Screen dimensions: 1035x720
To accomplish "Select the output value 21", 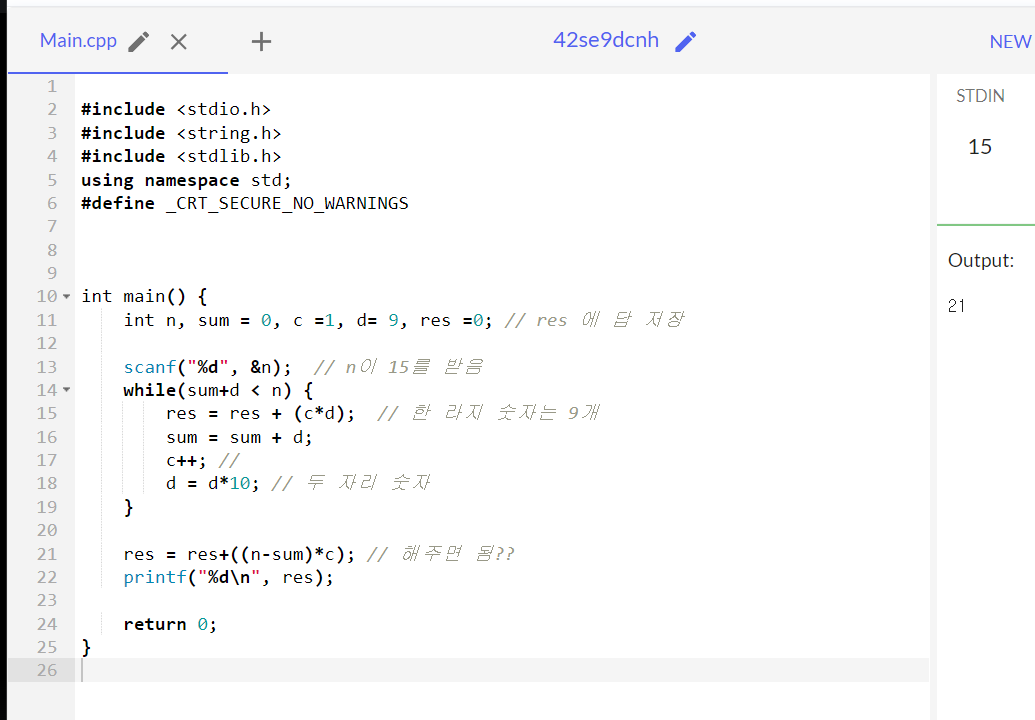I will (956, 306).
